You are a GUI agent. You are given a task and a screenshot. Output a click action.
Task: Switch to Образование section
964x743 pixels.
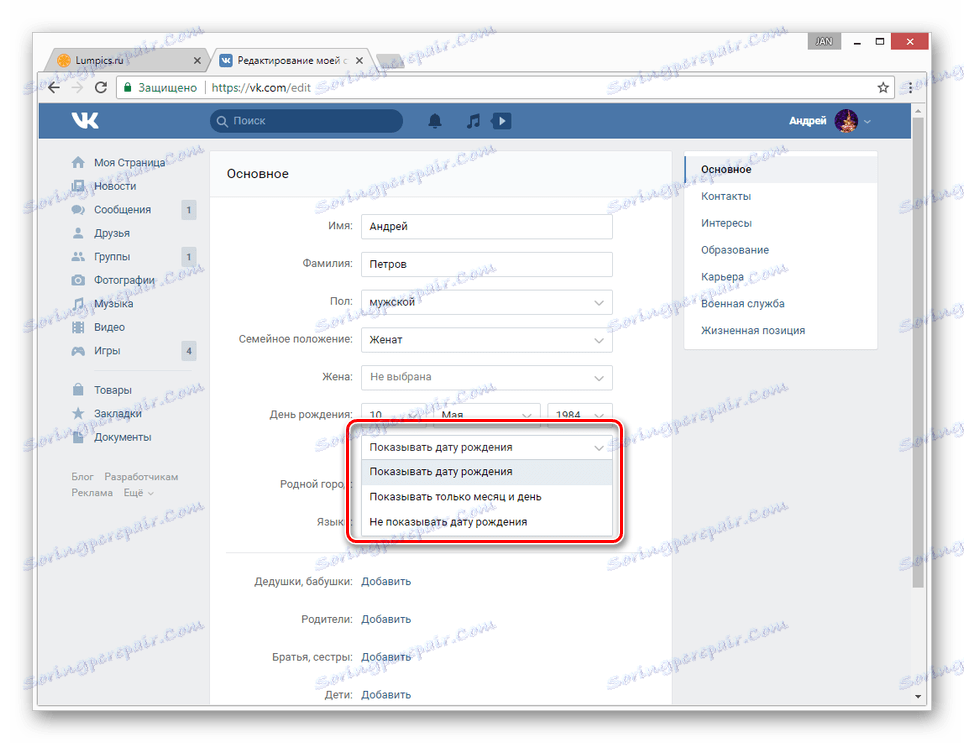[781, 250]
